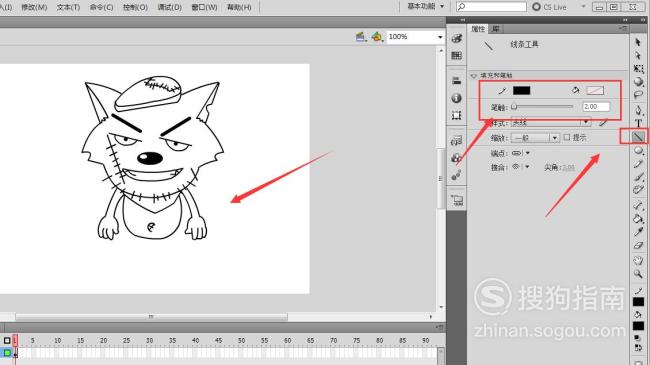The image size is (650, 365).
Task: Click the fill color none swatch
Action: click(595, 90)
